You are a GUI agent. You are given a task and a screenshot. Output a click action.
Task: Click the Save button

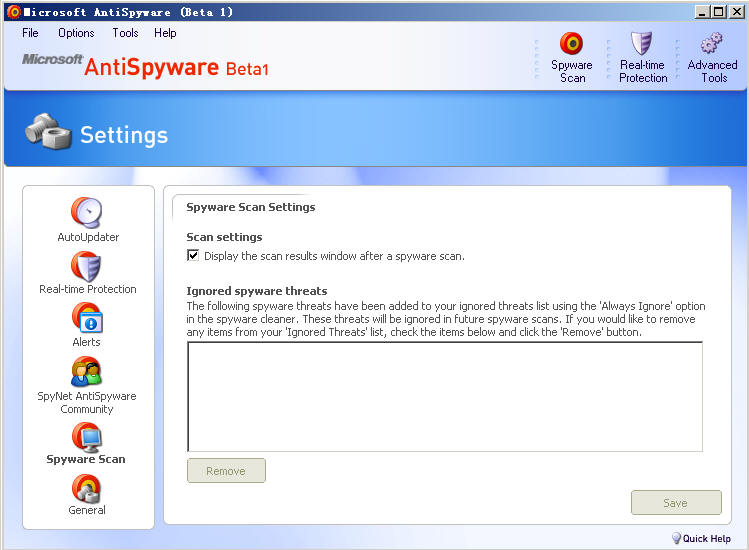pyautogui.click(x=676, y=503)
